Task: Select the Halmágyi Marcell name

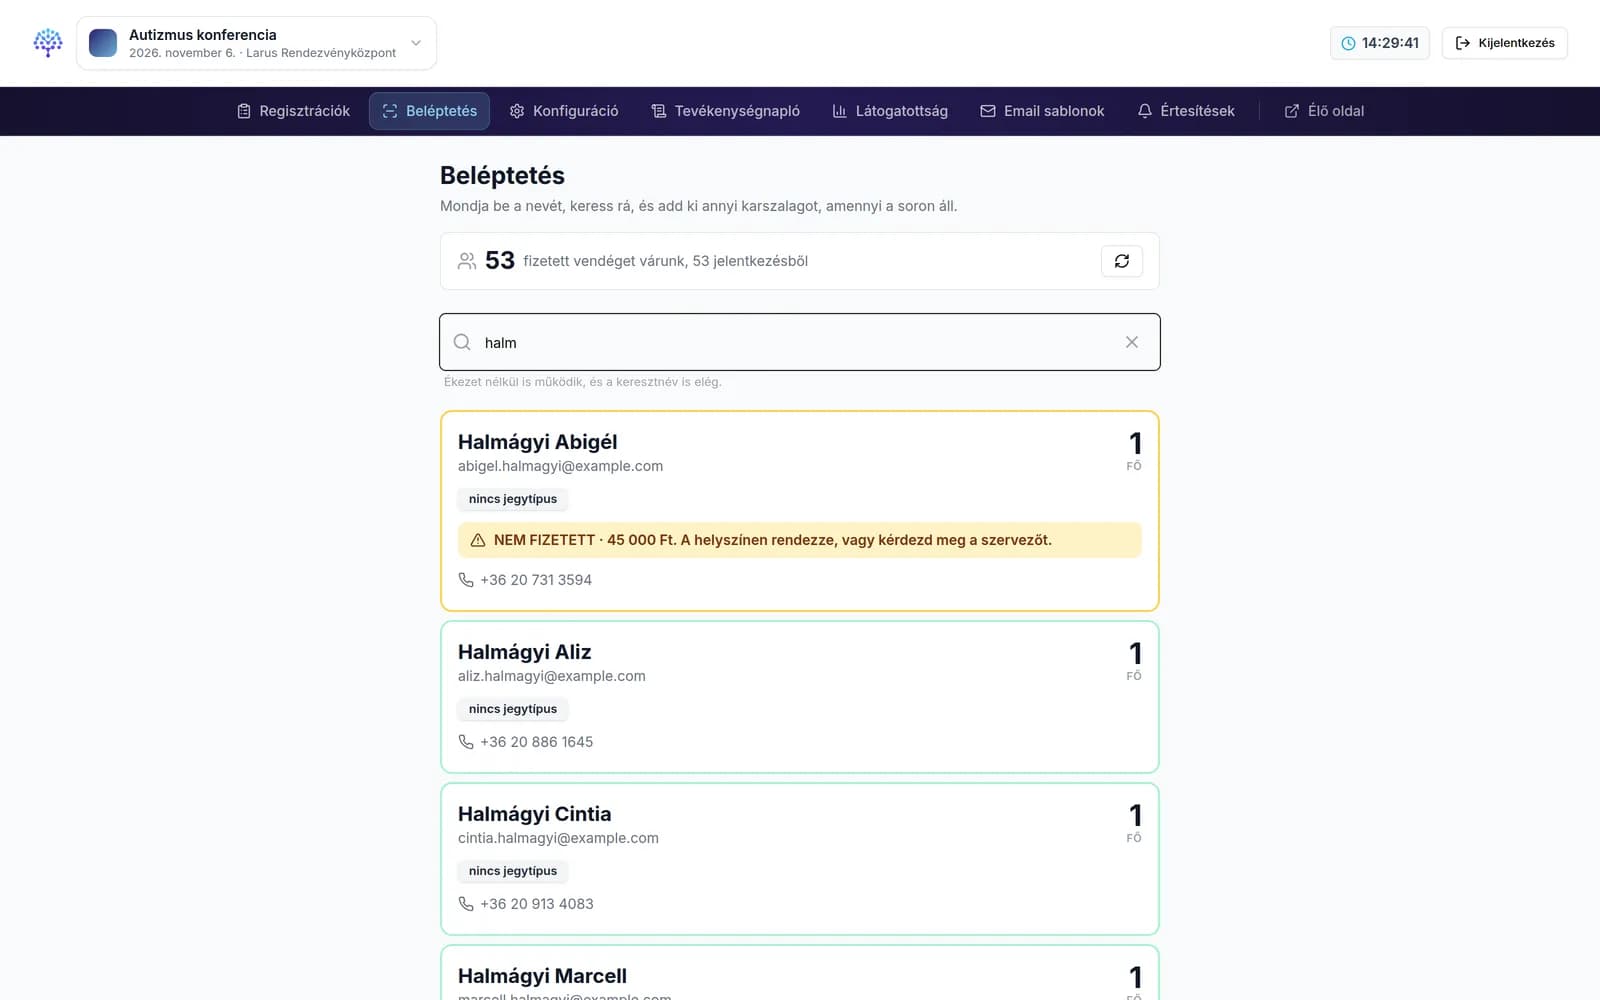Action: click(542, 976)
